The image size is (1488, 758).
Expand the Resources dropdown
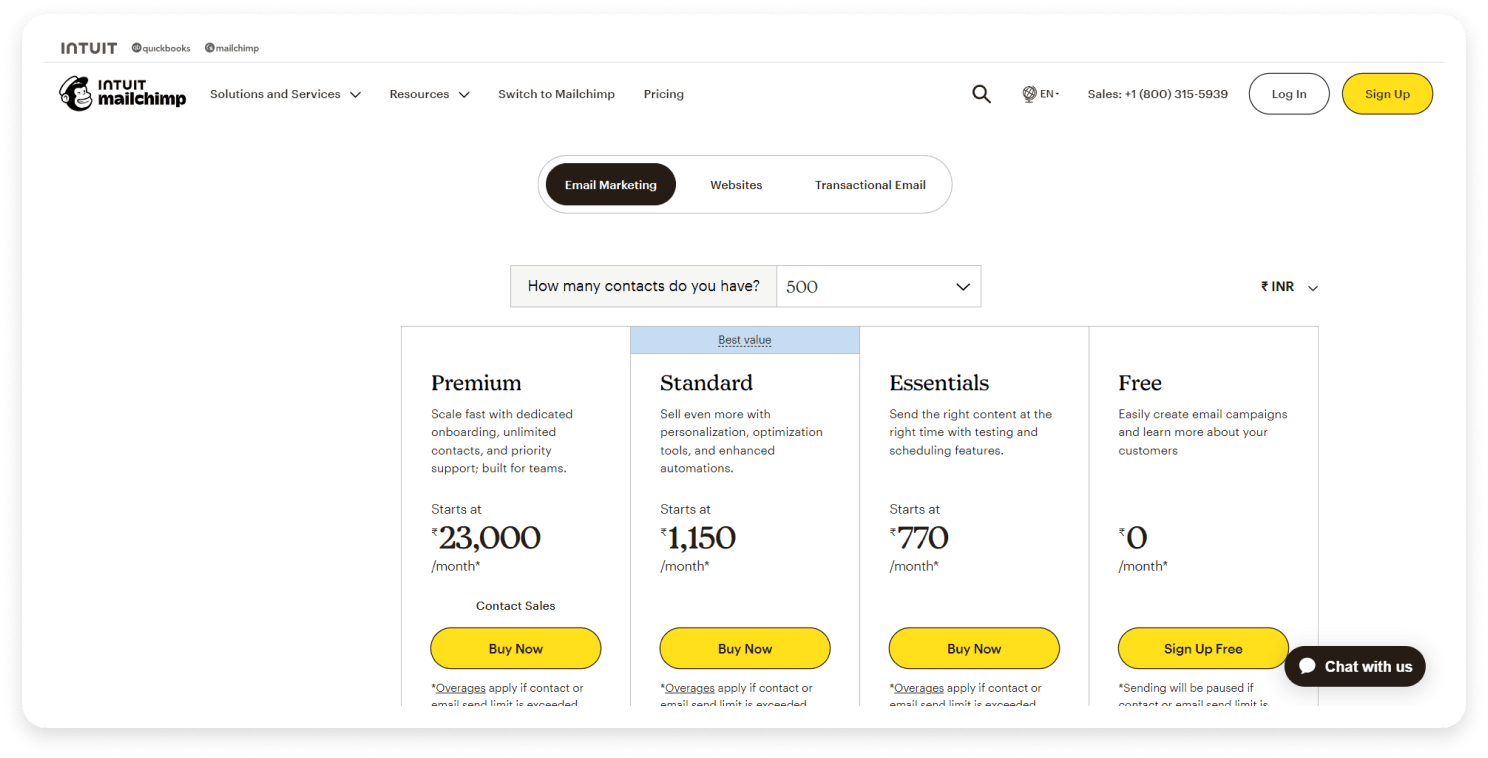click(429, 93)
